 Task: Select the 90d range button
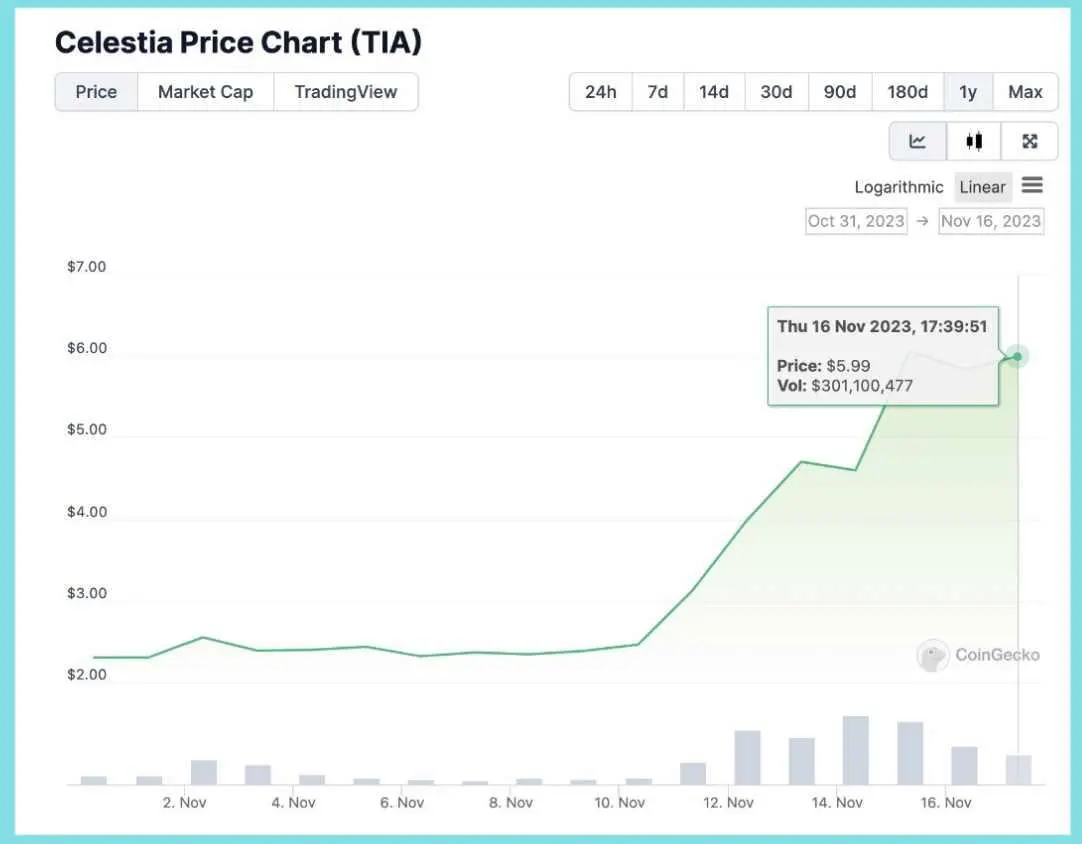pos(840,92)
